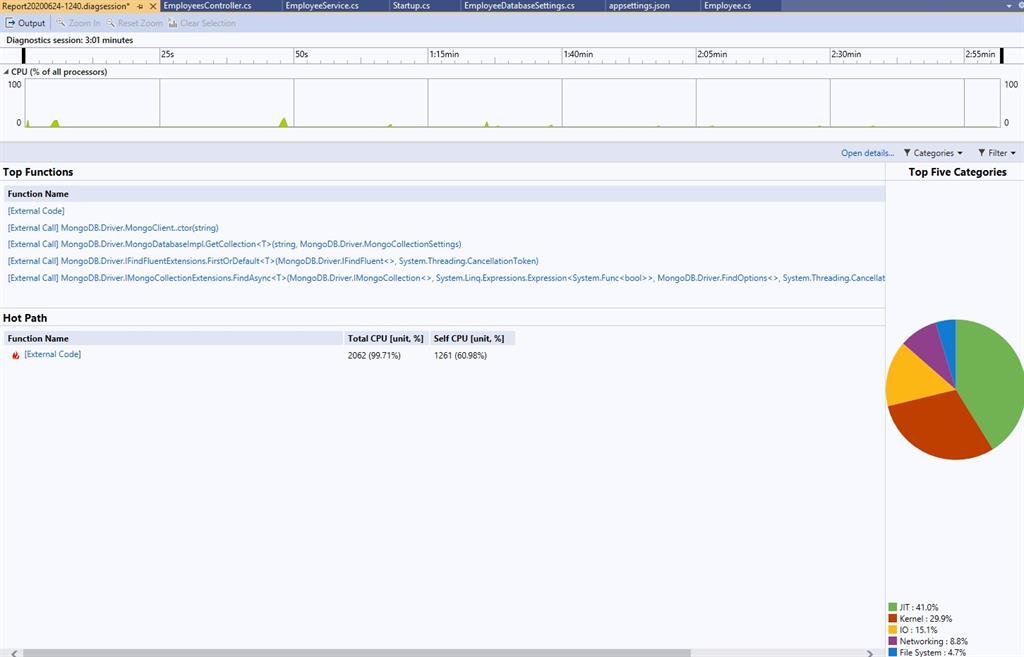Collapse the CPU graph section triangle
This screenshot has width=1024, height=657.
(6, 71)
